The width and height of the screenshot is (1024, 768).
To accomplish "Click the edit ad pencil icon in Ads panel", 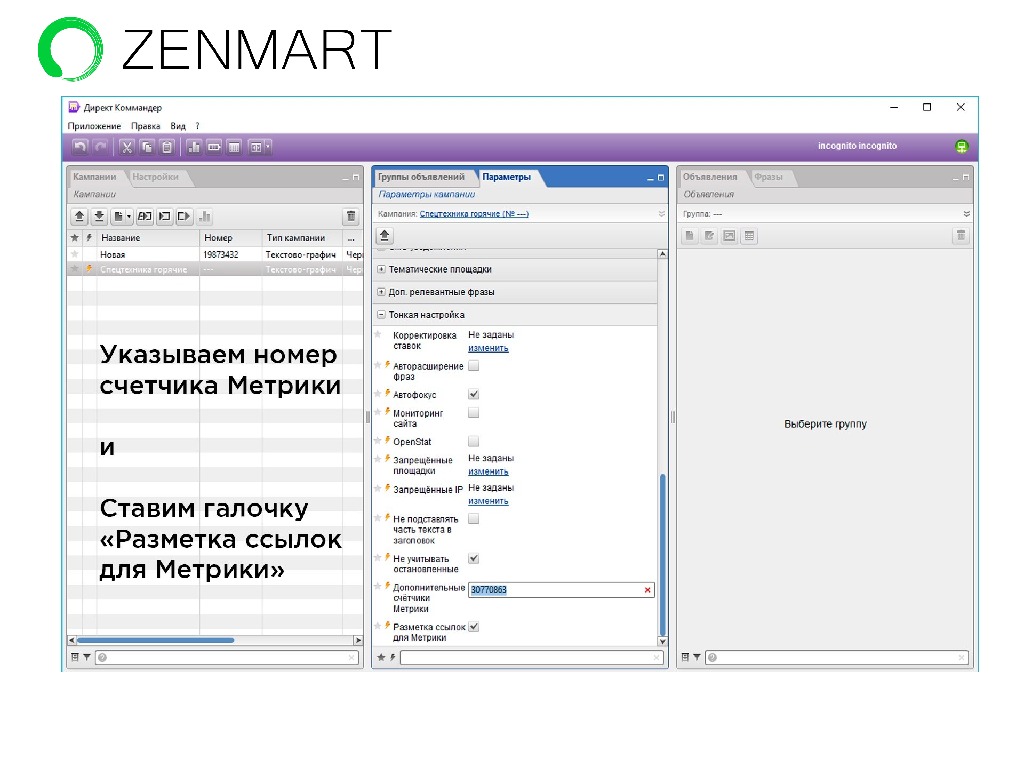I will point(709,236).
